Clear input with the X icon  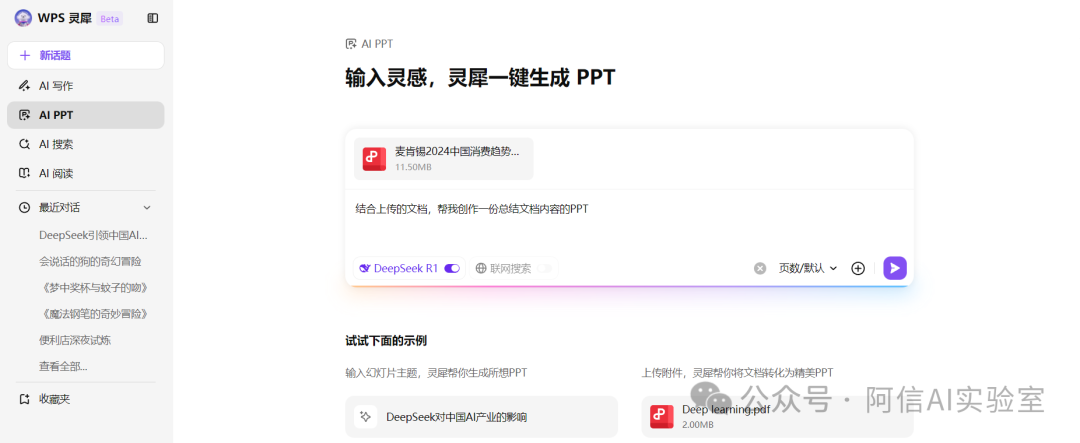point(760,269)
